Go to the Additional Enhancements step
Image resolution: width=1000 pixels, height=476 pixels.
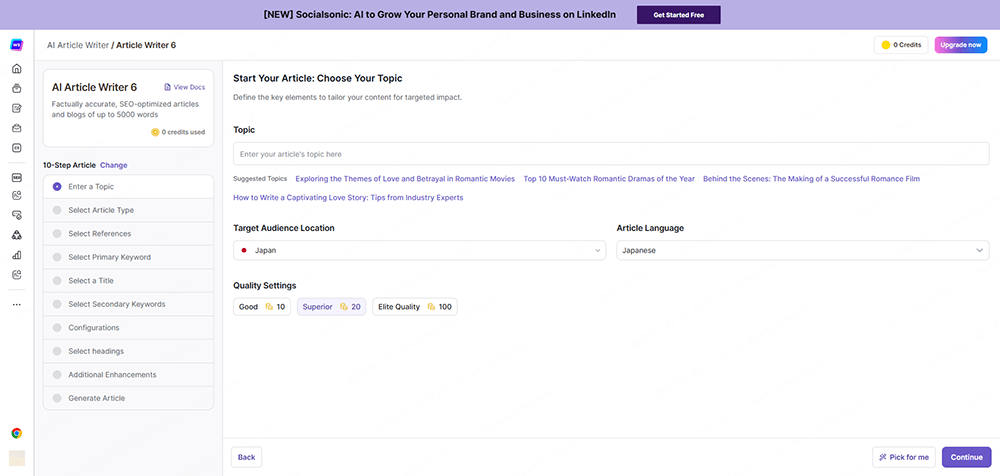pos(128,375)
